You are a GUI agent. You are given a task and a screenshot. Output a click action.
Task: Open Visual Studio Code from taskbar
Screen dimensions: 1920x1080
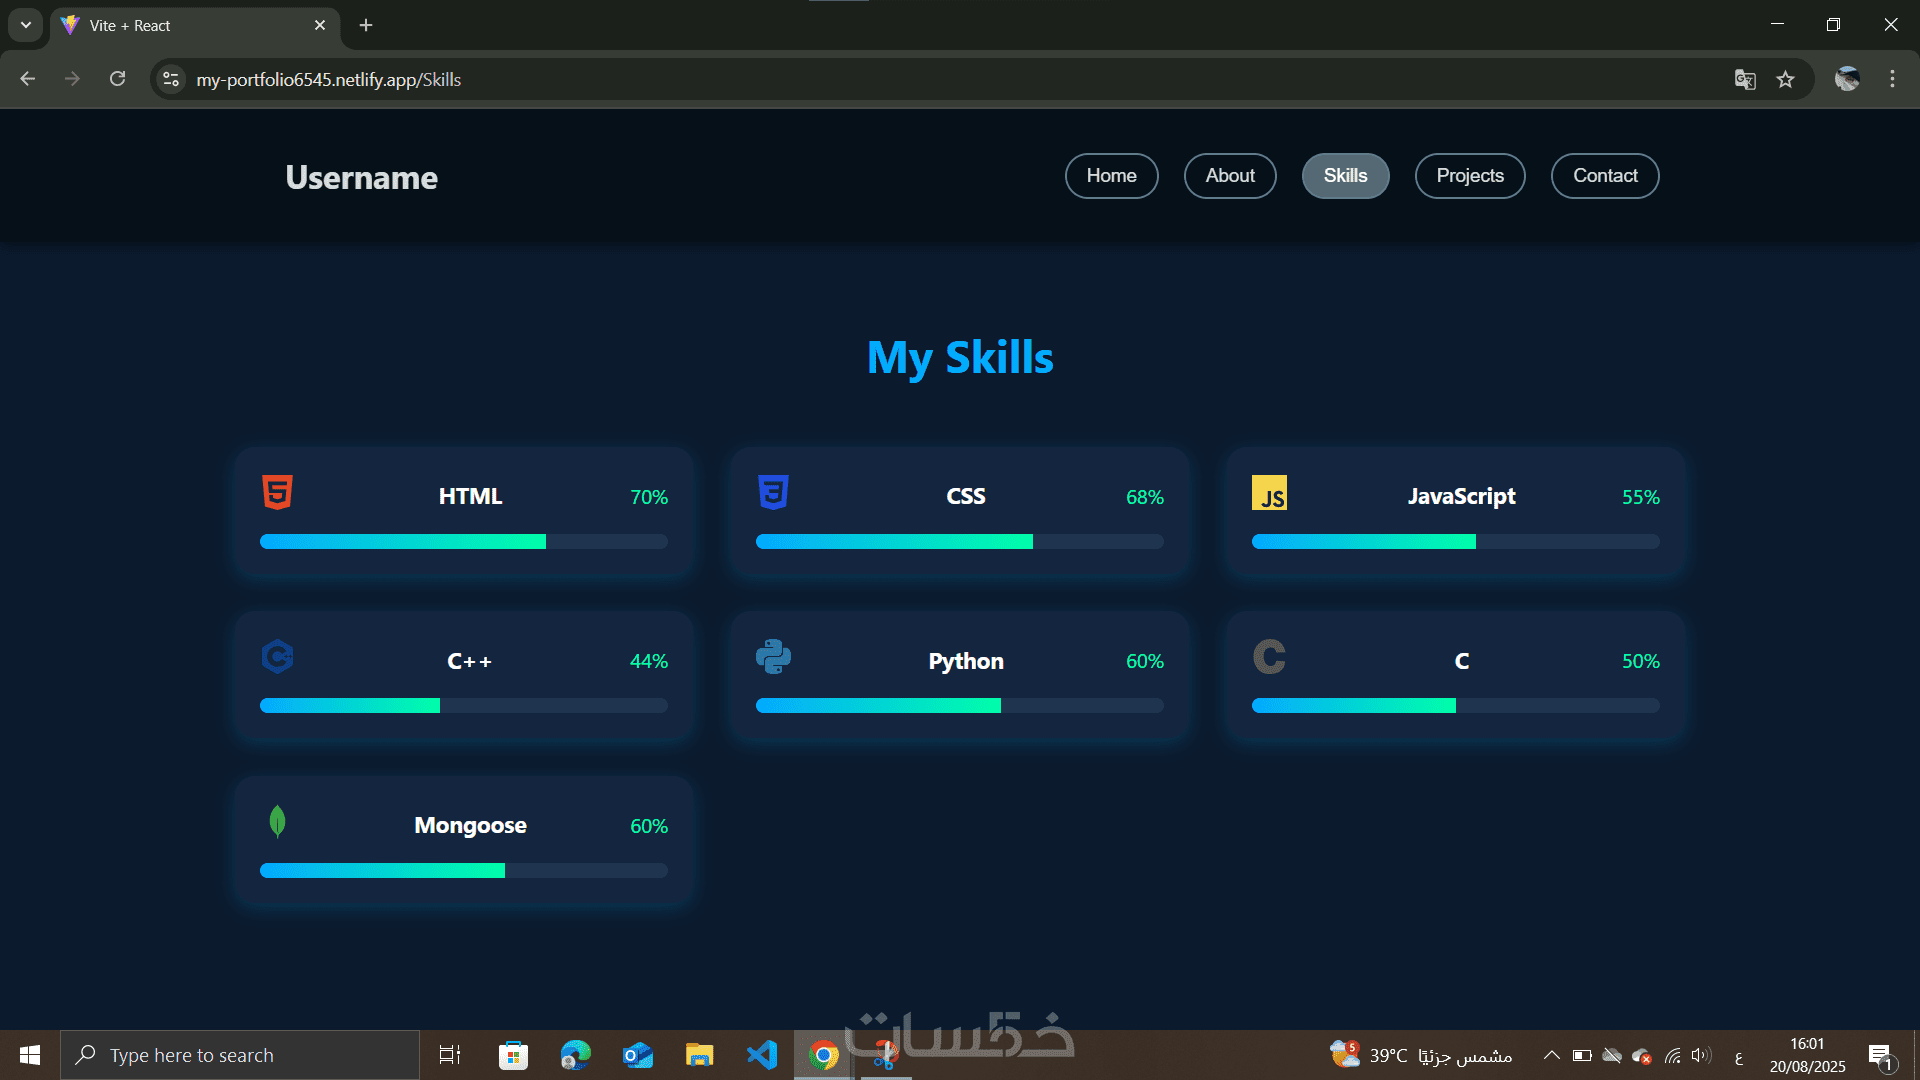(762, 1055)
